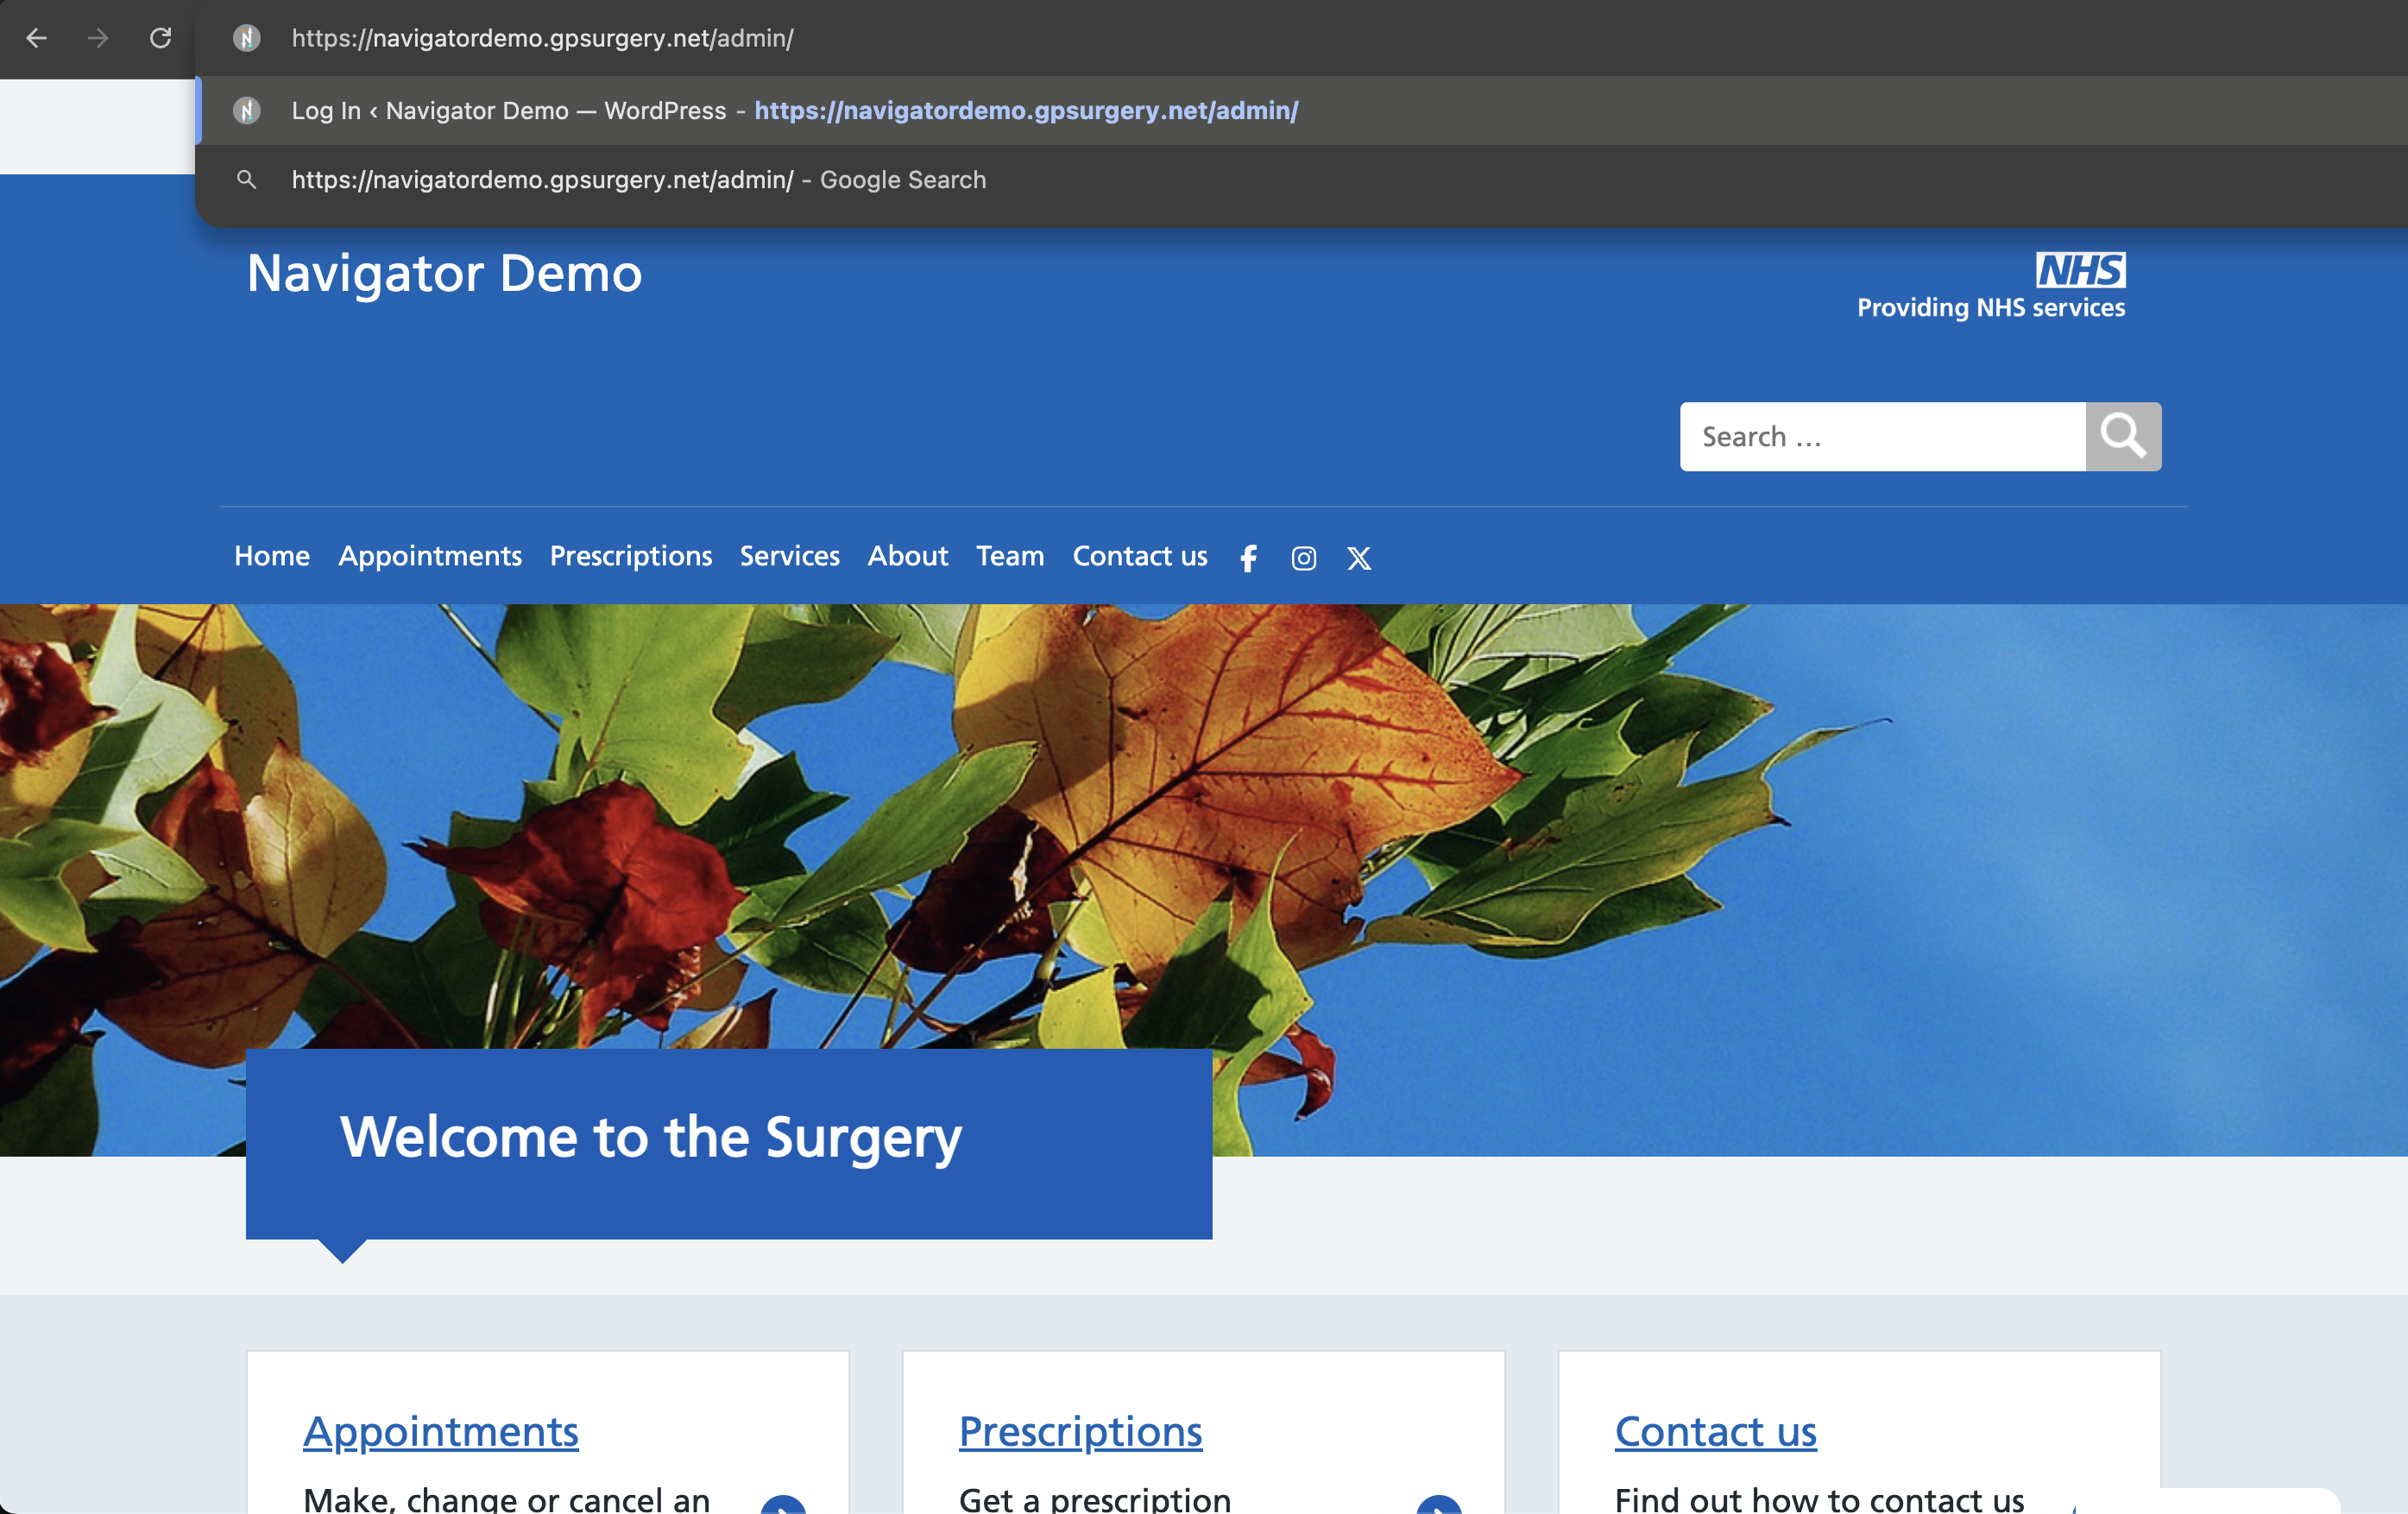The image size is (2408, 1514).
Task: Click the Navigator Demo site title
Action: [x=444, y=273]
